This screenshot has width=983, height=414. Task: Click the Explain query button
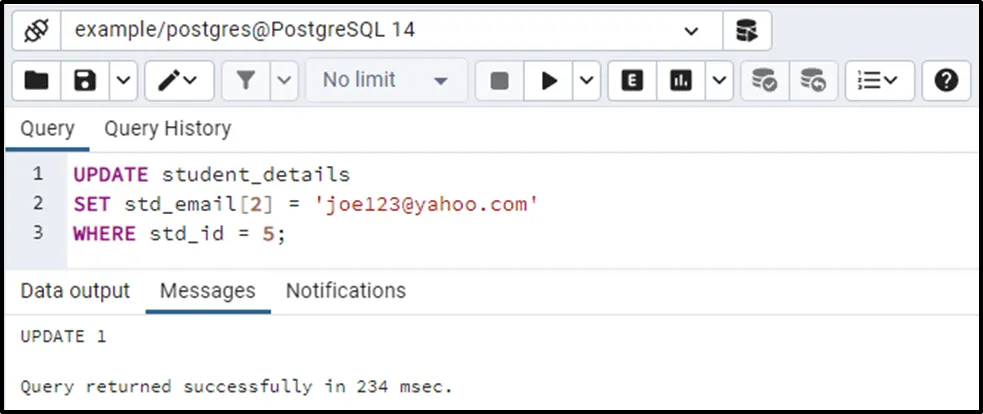coord(632,81)
